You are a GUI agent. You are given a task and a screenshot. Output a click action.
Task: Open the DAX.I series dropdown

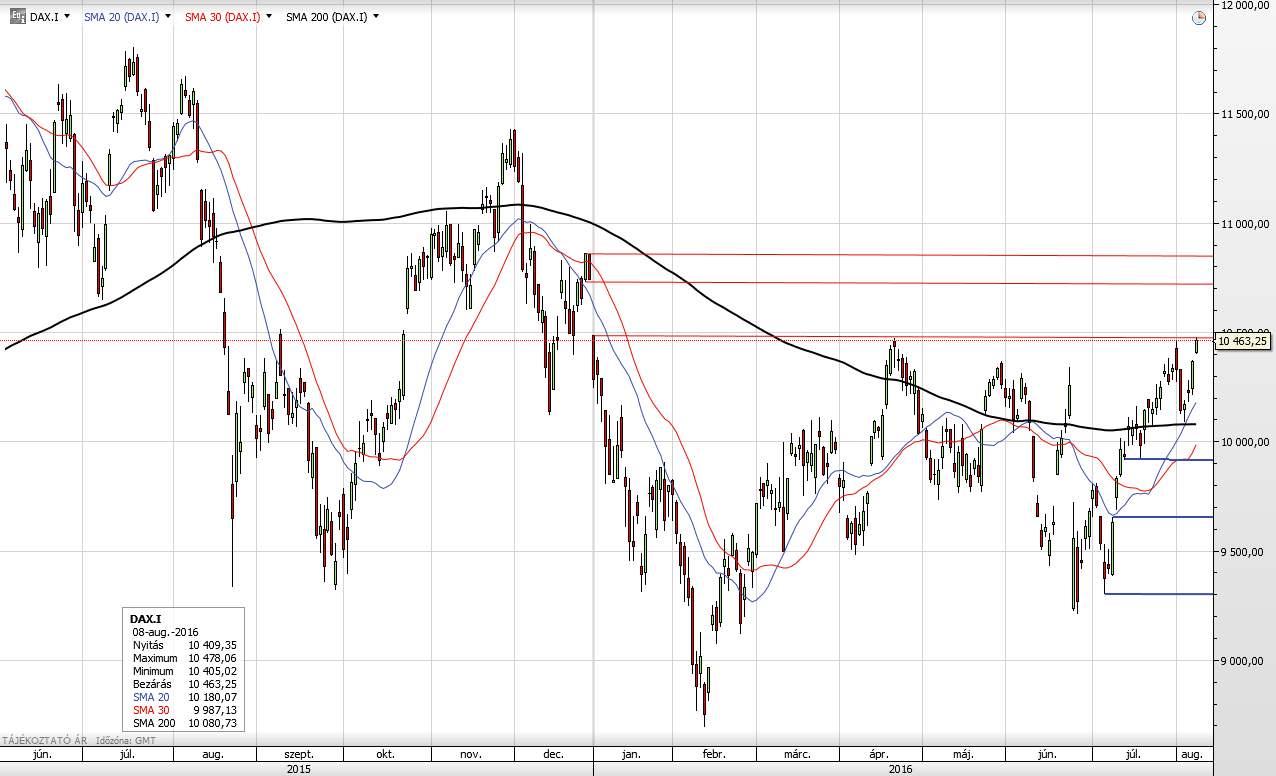67,17
